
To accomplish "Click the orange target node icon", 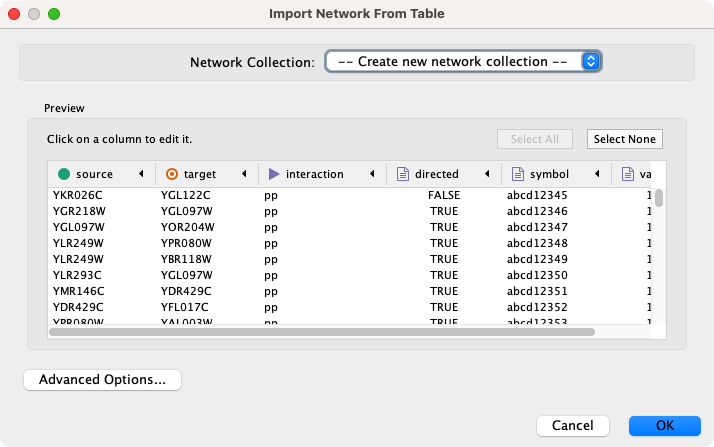I will tap(172, 174).
